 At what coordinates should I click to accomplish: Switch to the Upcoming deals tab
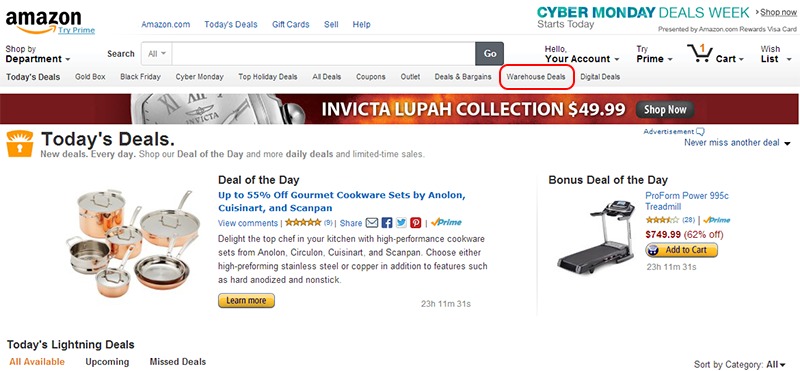[107, 362]
